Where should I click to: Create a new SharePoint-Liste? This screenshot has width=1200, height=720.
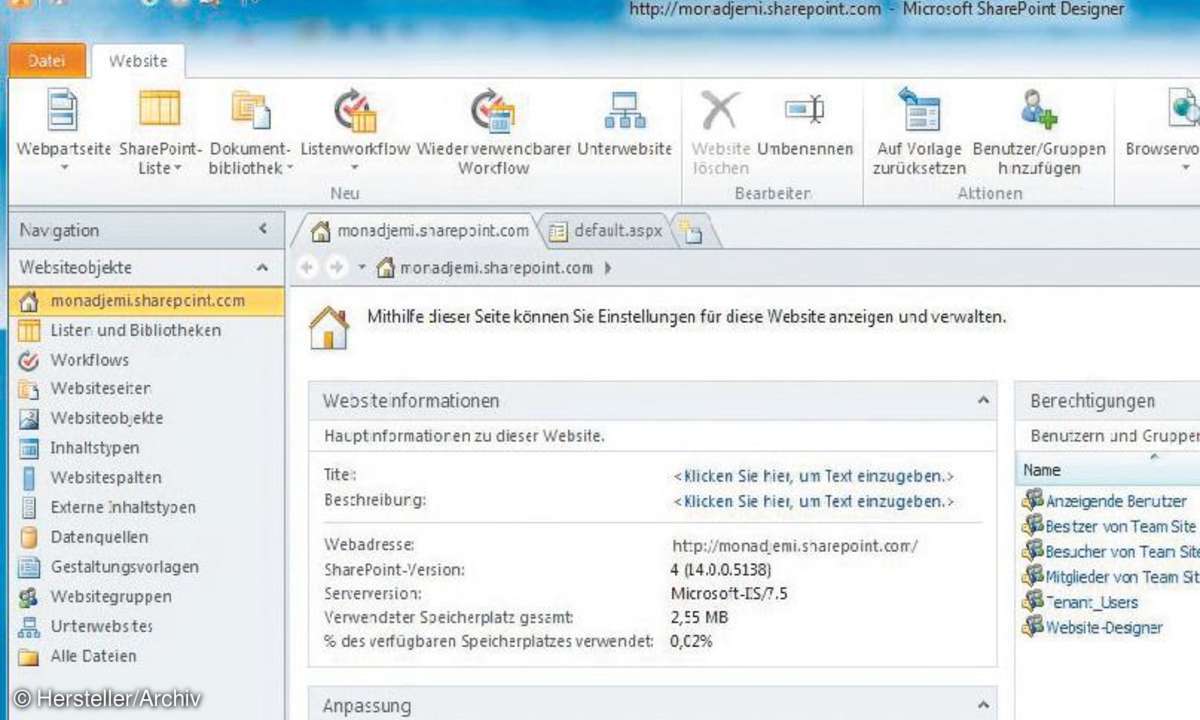click(160, 110)
